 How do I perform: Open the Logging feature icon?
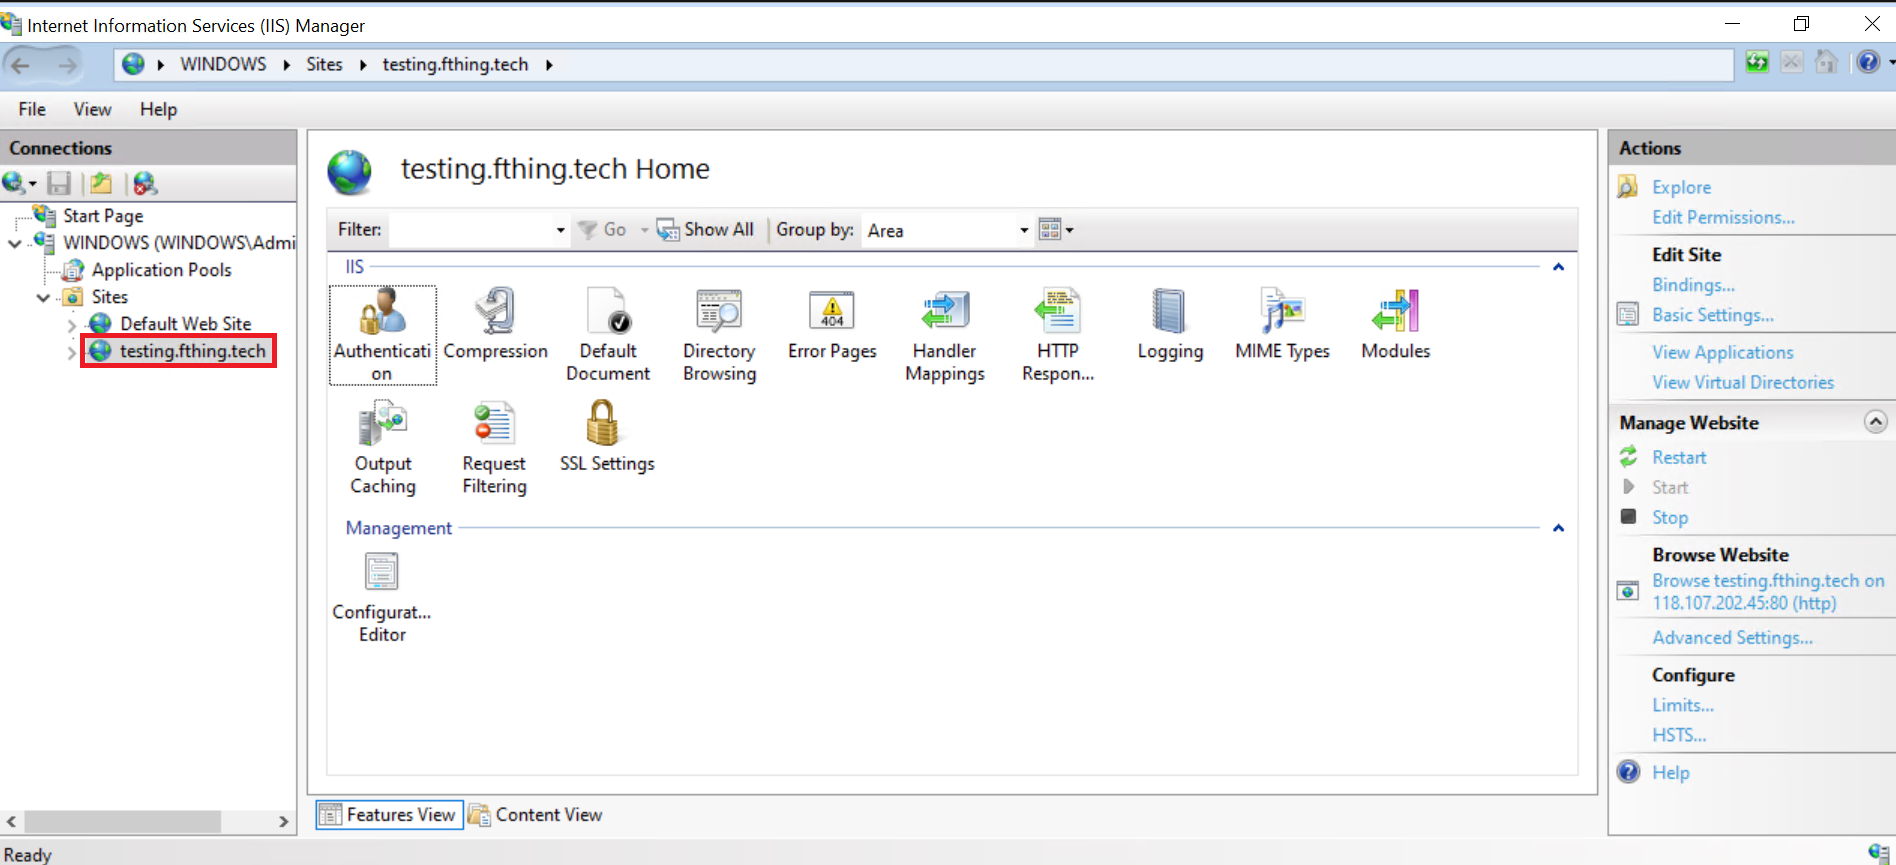click(1169, 312)
